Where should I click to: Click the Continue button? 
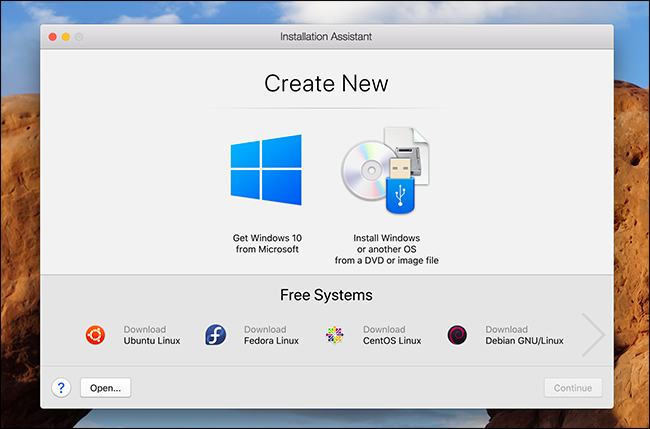(573, 388)
